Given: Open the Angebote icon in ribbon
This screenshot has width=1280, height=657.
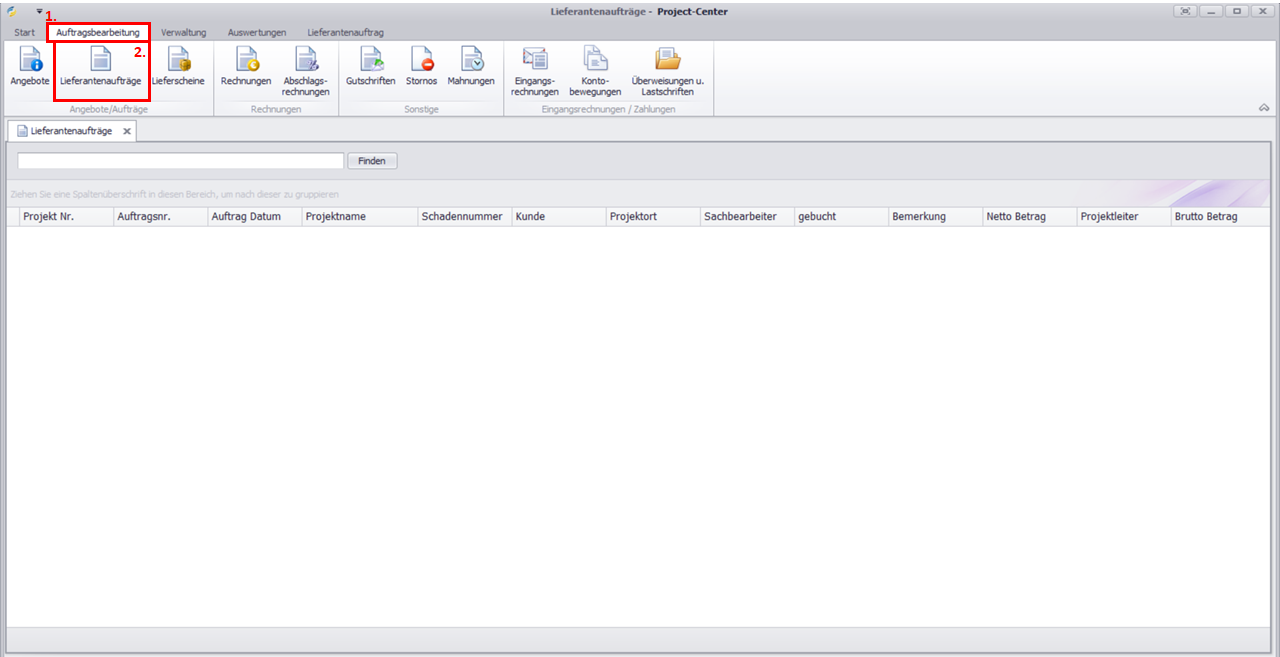Looking at the screenshot, I should (x=30, y=66).
